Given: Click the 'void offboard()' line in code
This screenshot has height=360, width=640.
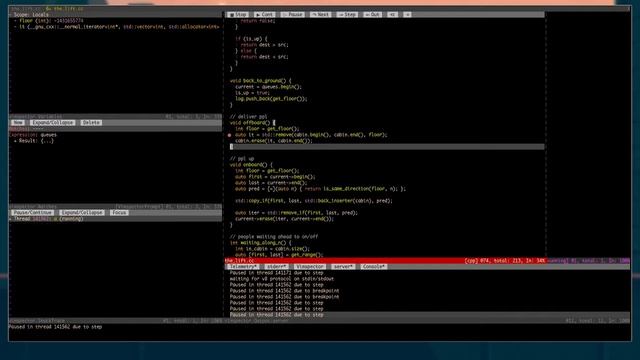Looking at the screenshot, I should tap(252, 122).
